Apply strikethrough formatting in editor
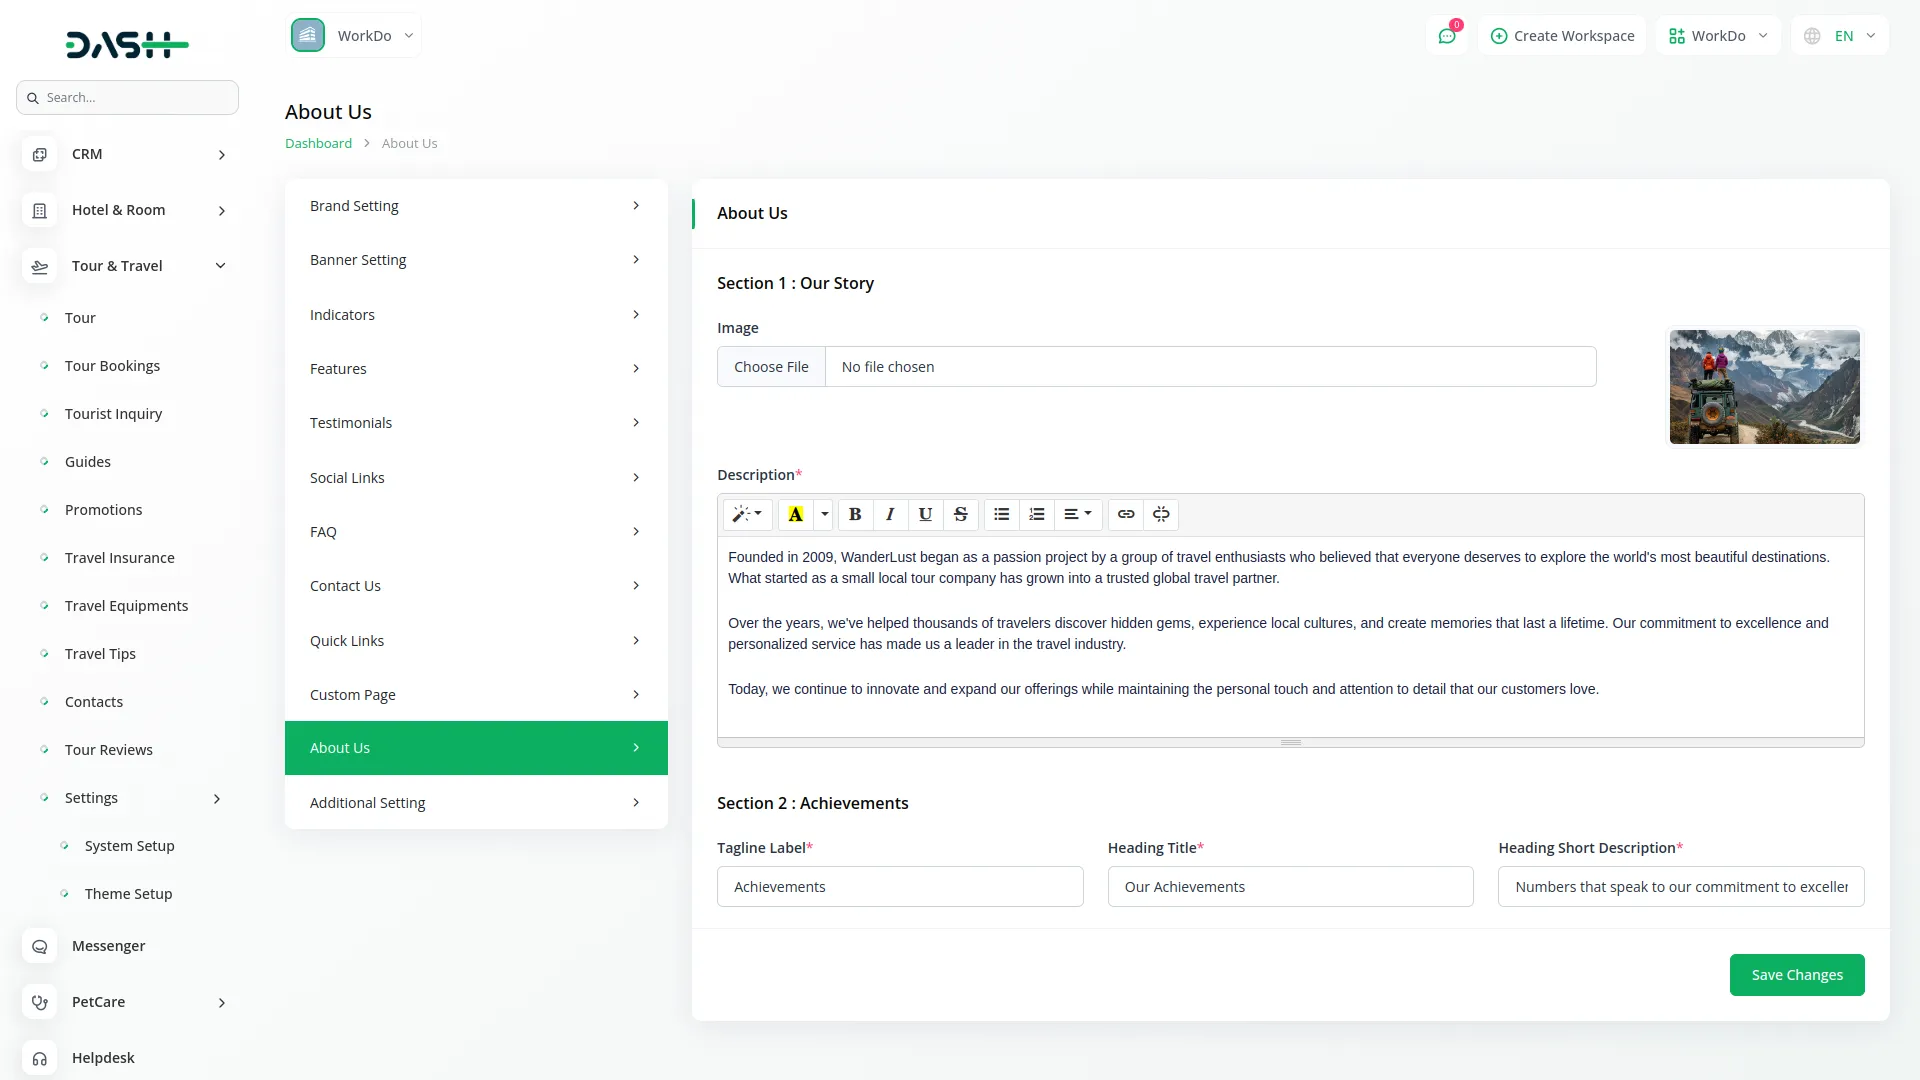The height and width of the screenshot is (1080, 1920). coord(960,514)
